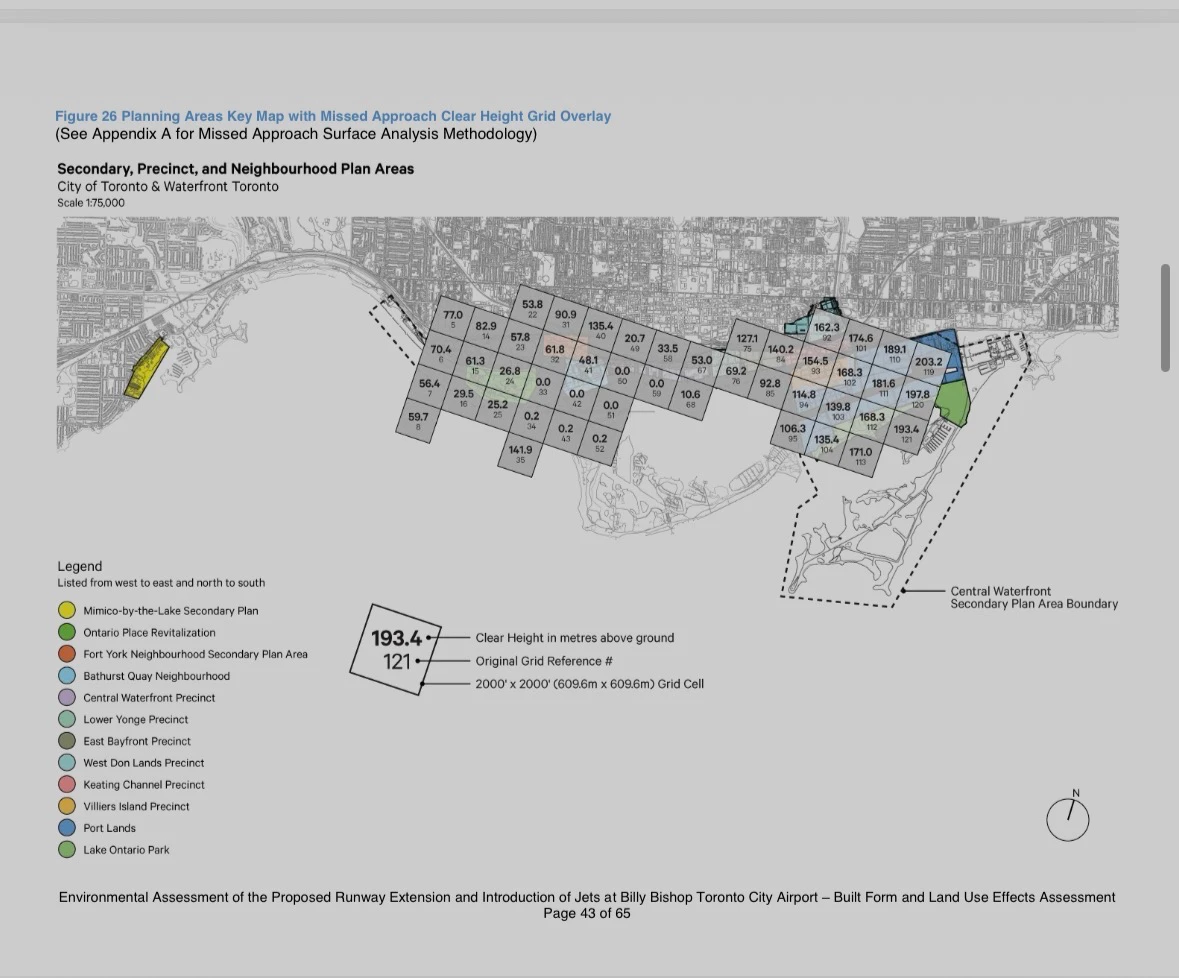
Task: Click the Keating Channel Precinct legend circle
Action: click(67, 785)
